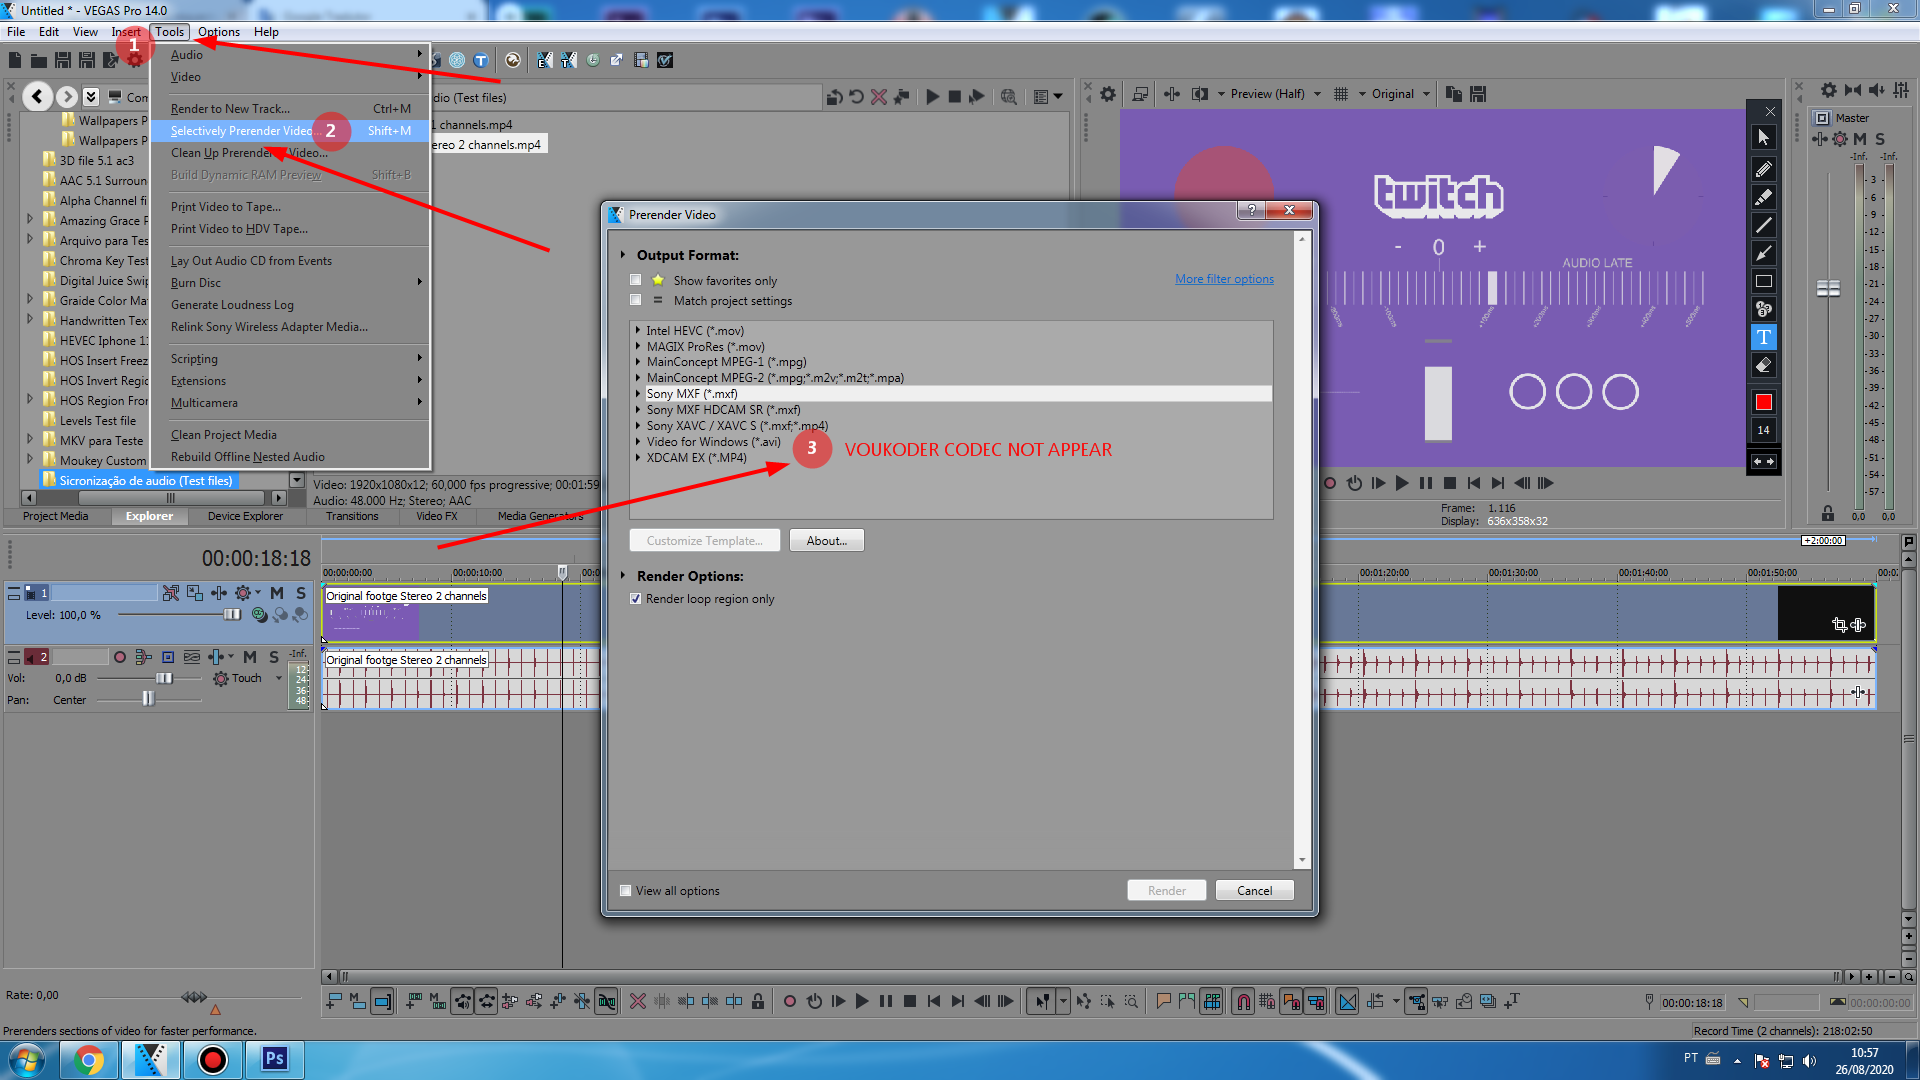The height and width of the screenshot is (1080, 1920).
Task: Open Video Preview settings gear
Action: [x=1108, y=94]
